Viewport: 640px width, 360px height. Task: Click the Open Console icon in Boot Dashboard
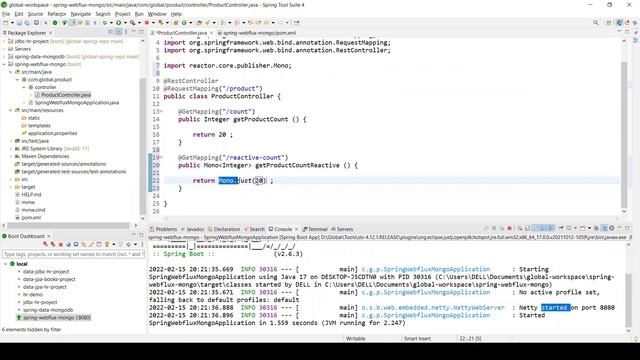coord(76,244)
